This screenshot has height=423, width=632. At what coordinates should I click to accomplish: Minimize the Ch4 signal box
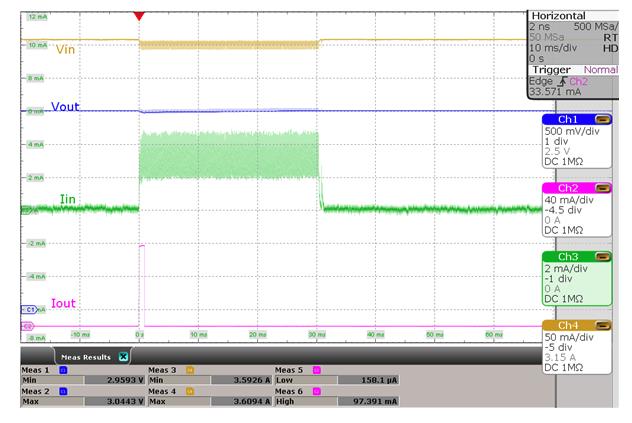pyautogui.click(x=603, y=325)
